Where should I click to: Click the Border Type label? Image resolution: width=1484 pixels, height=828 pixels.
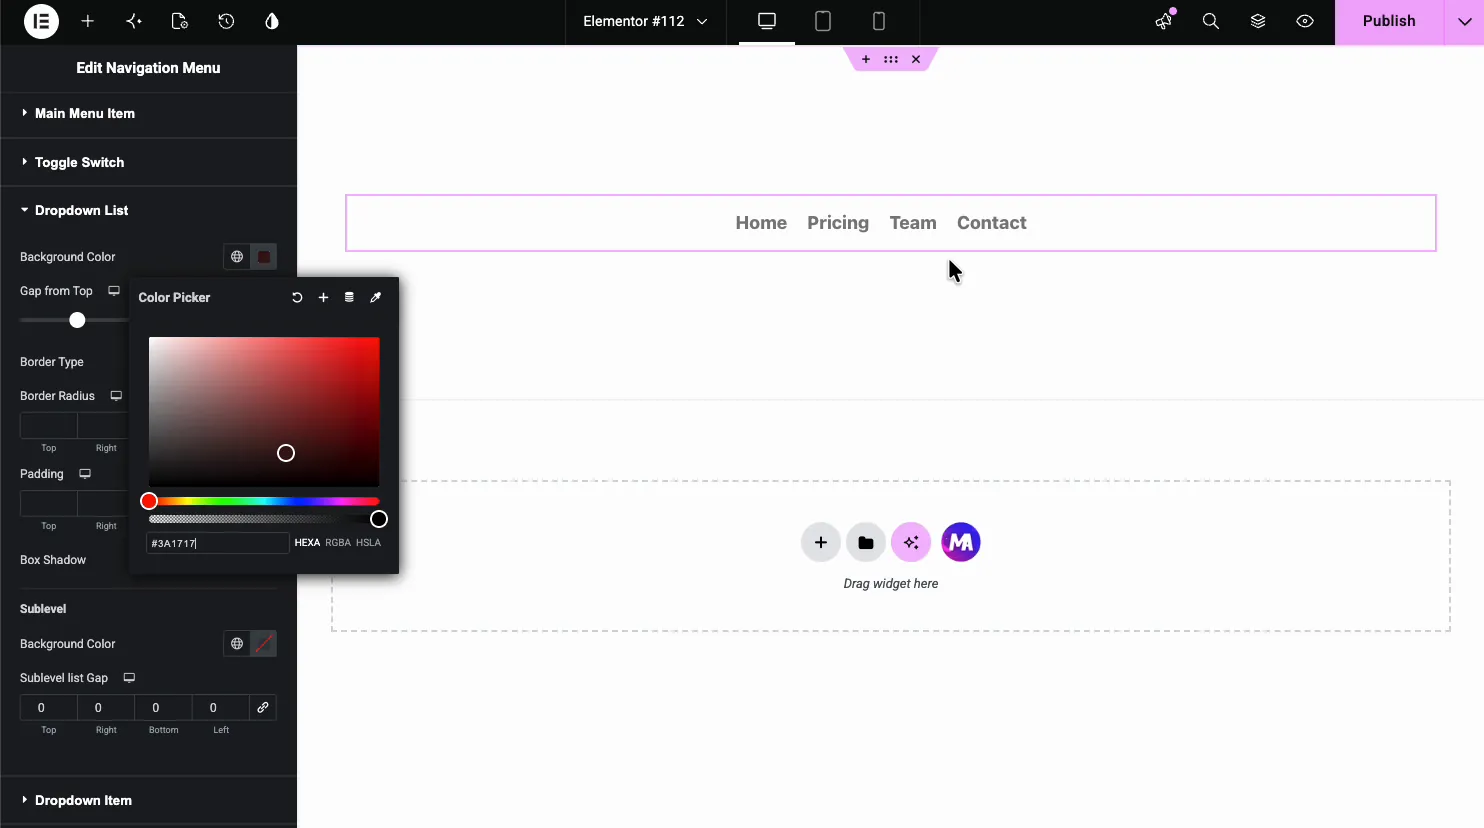pos(52,362)
